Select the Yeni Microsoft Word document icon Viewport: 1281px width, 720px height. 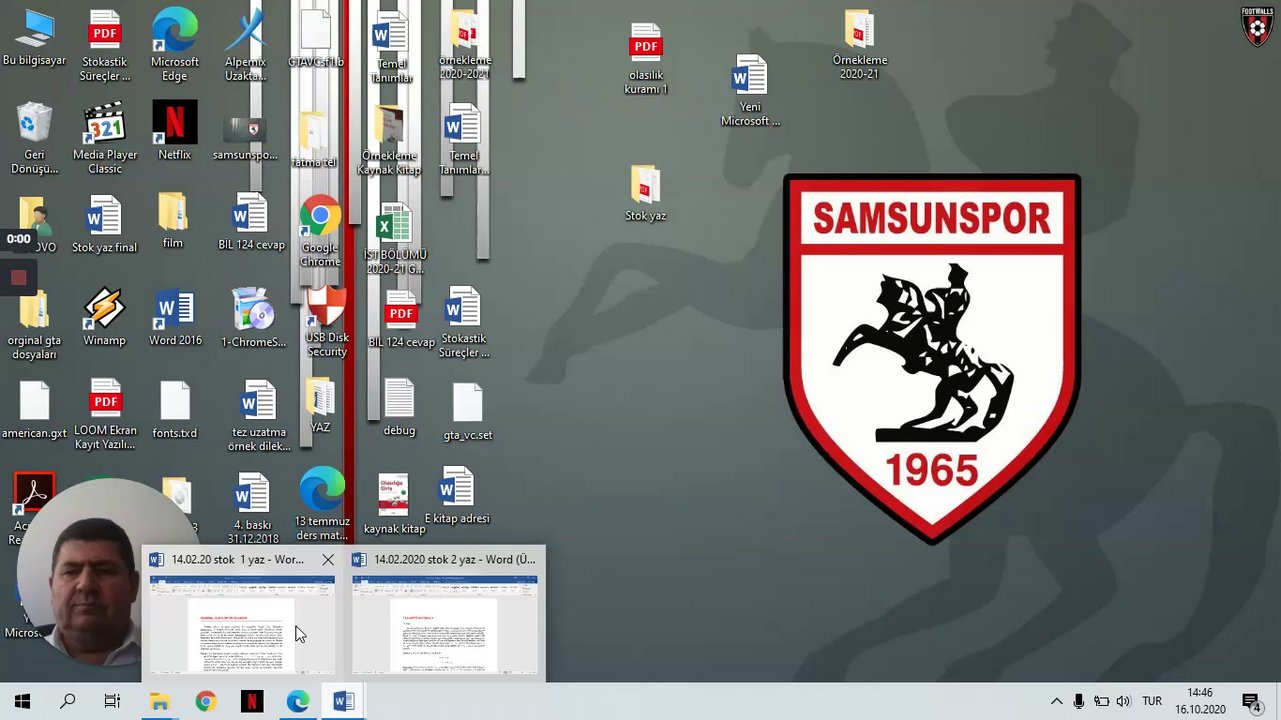point(750,91)
